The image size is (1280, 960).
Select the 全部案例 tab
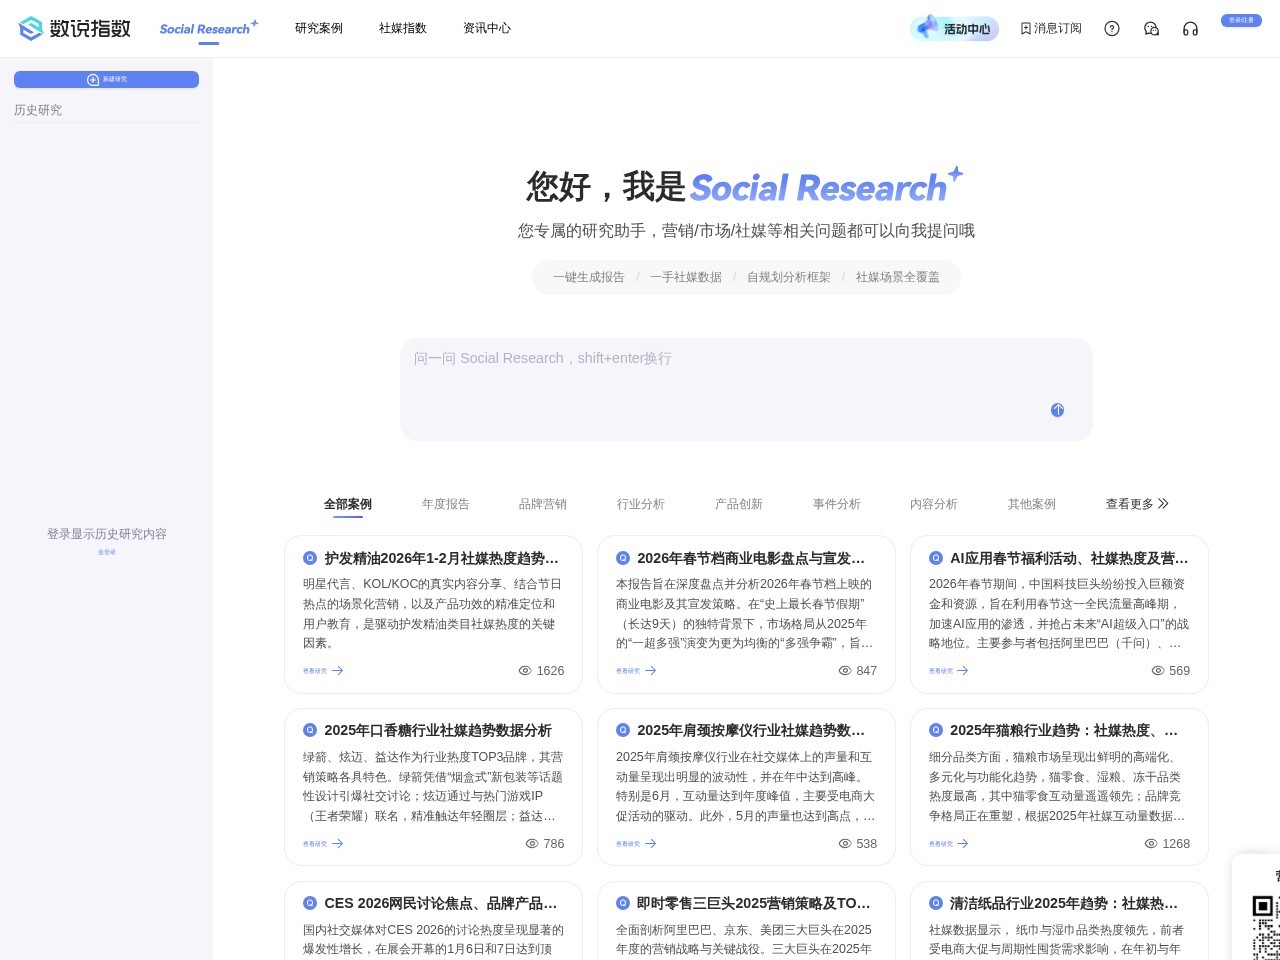tap(347, 504)
